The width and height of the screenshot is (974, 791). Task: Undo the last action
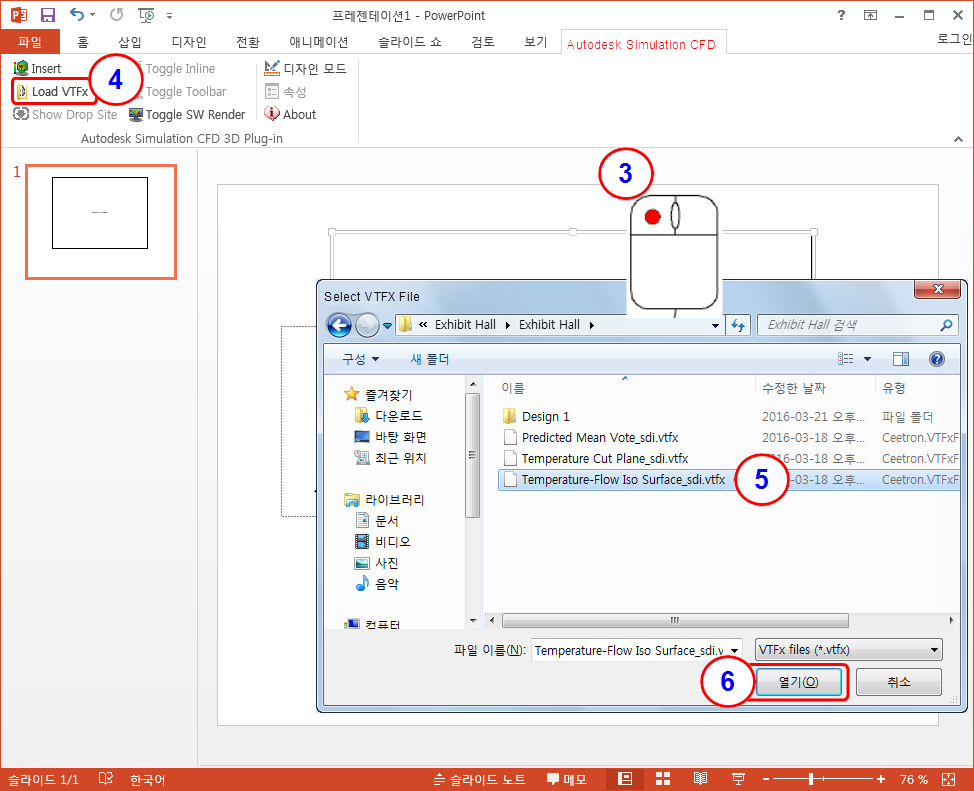76,14
